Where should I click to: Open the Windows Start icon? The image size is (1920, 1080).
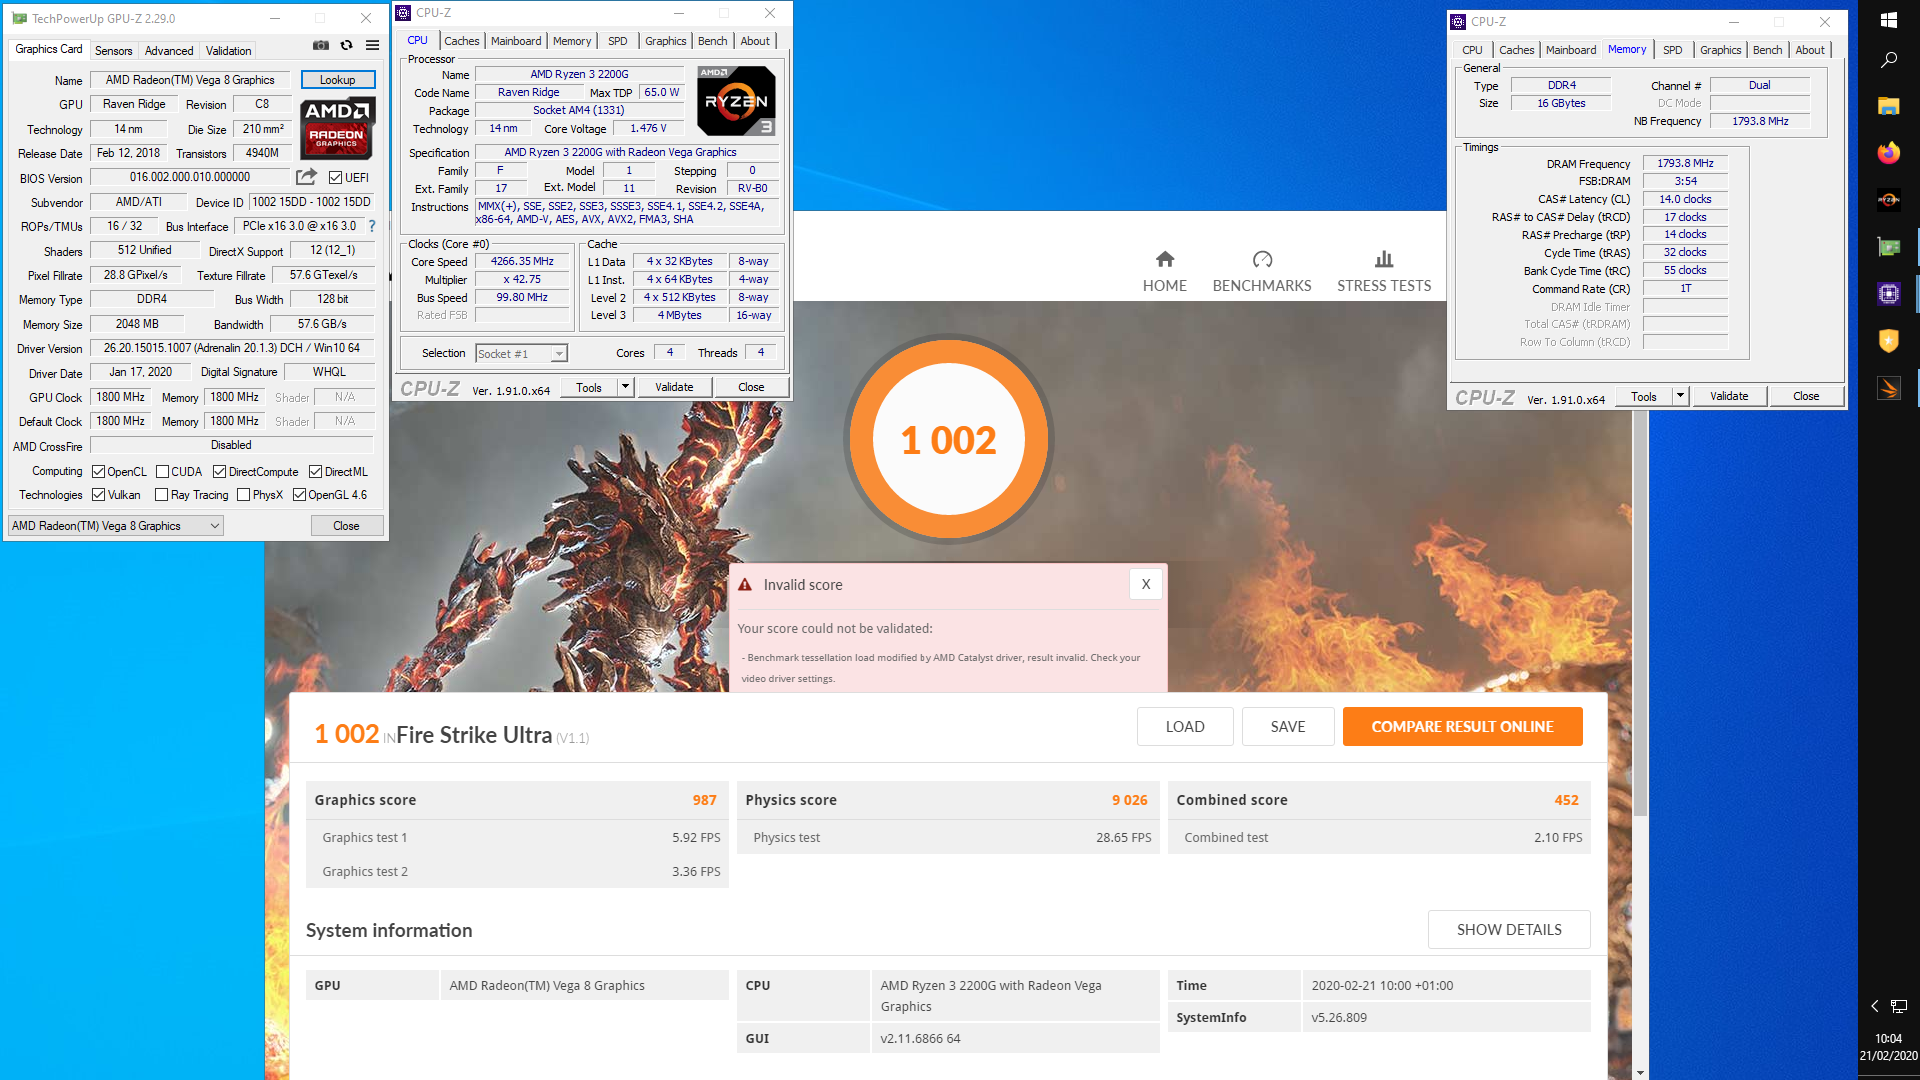pyautogui.click(x=1889, y=19)
